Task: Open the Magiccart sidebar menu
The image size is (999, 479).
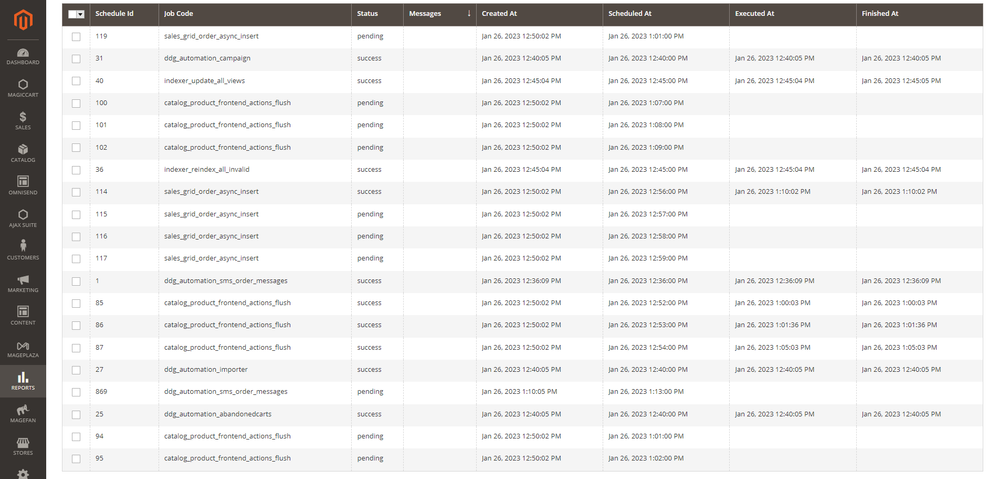Action: 23,89
